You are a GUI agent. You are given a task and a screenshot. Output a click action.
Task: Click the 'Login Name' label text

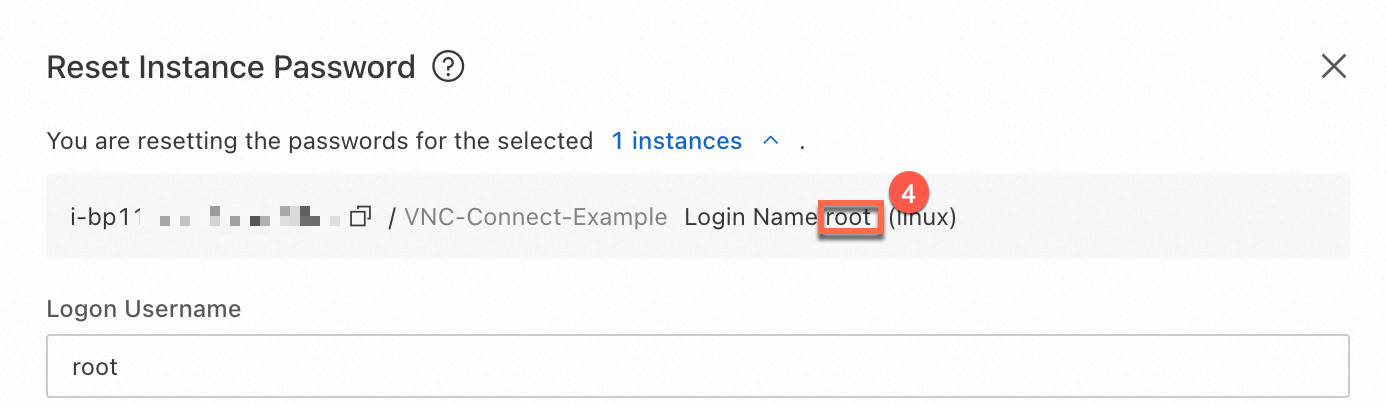click(x=751, y=217)
